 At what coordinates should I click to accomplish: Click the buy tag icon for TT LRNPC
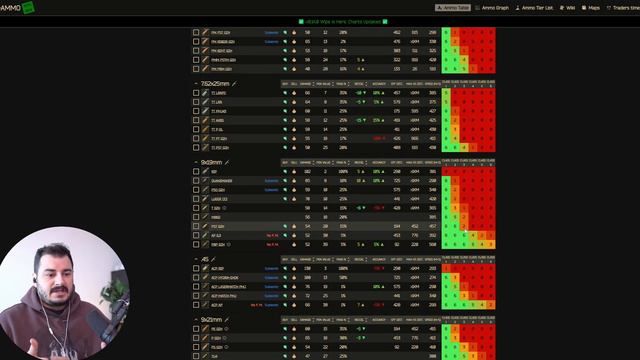285,93
